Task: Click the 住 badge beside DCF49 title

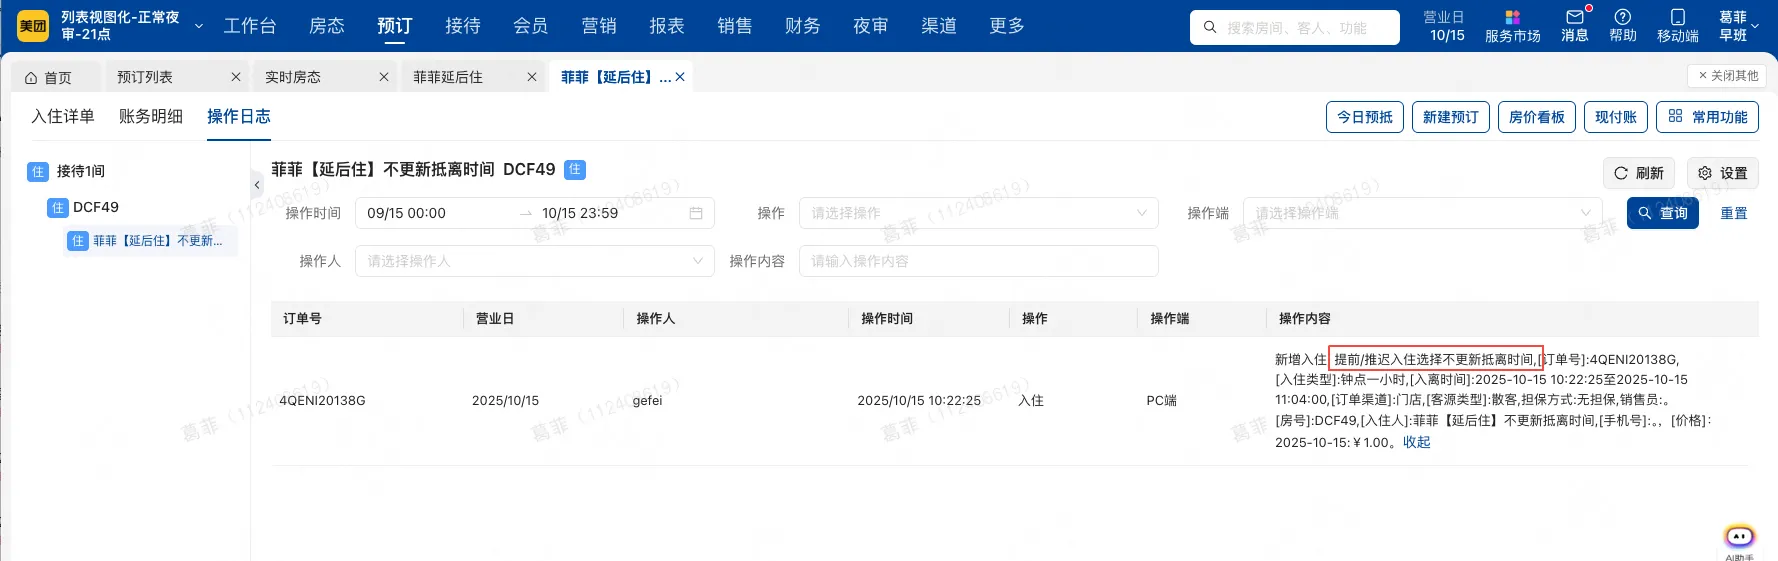Action: (x=575, y=170)
